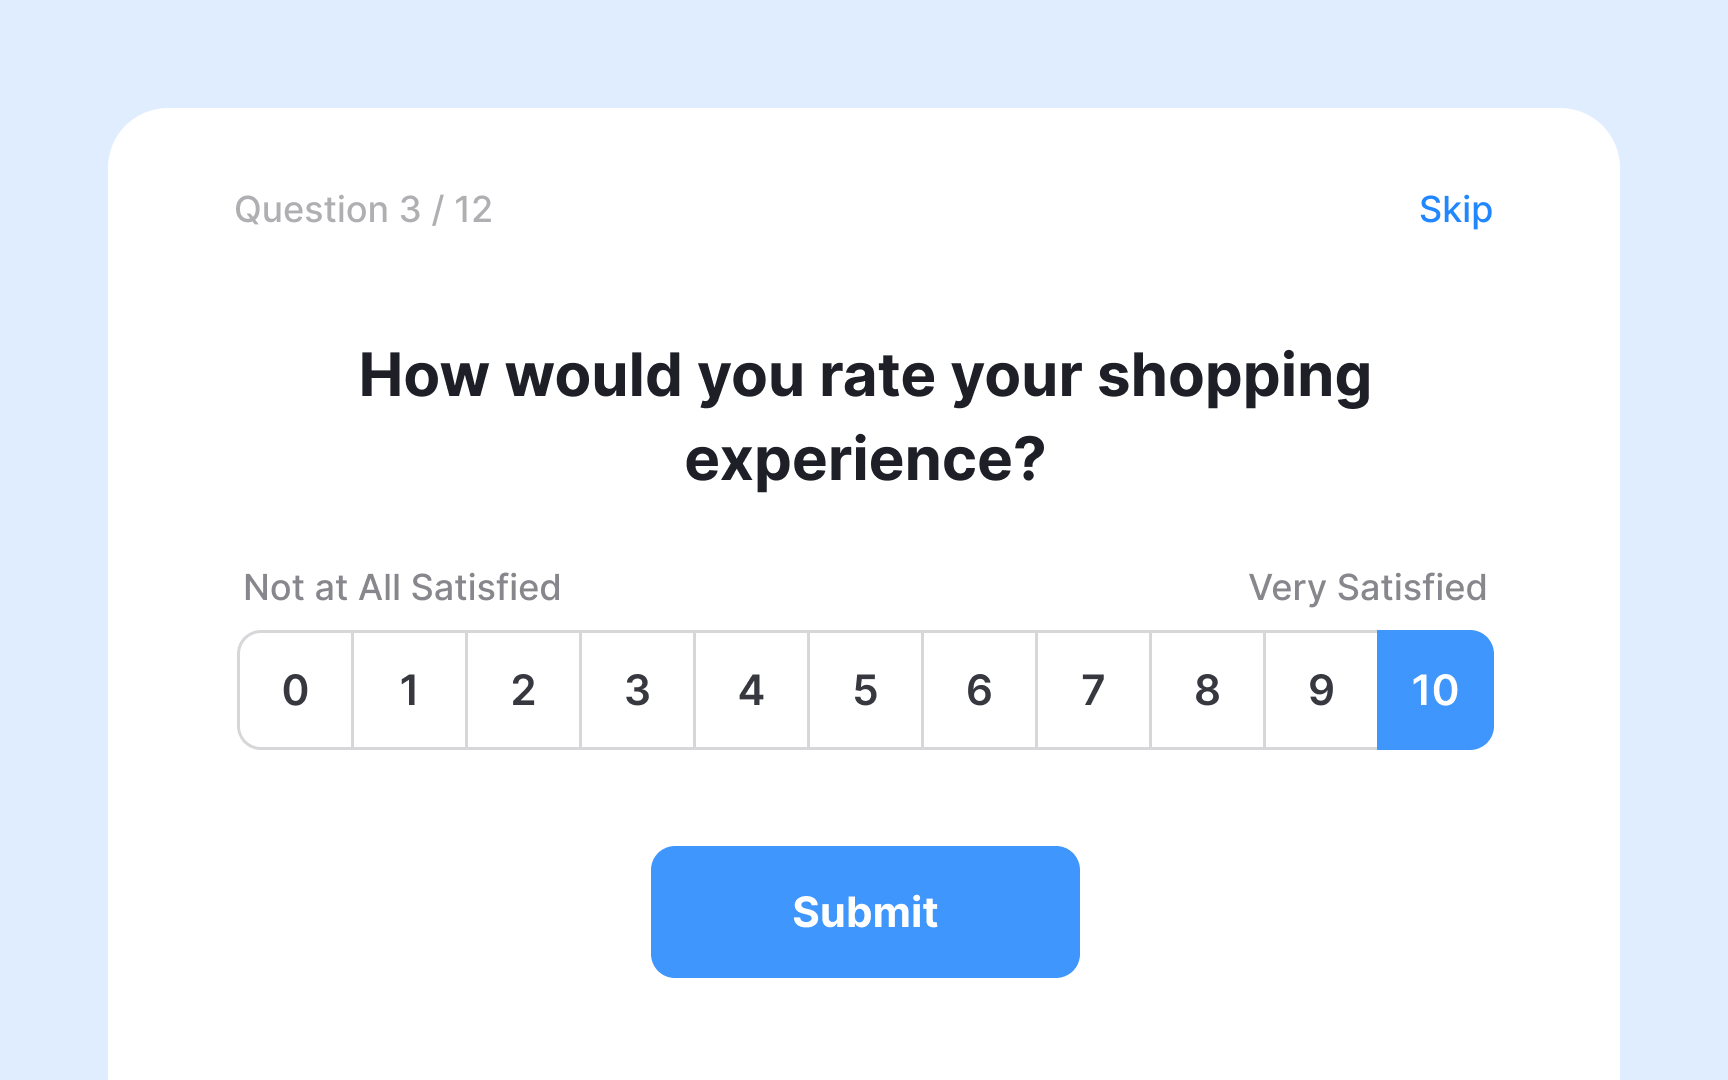
Task: Select rating 4
Action: click(x=751, y=690)
